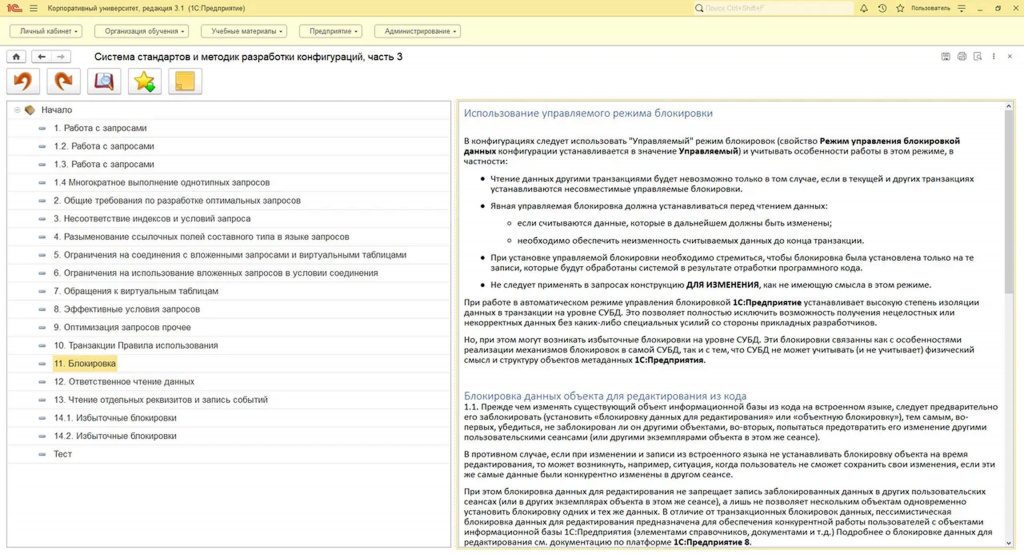Click the home icon button
This screenshot has width=1024, height=554.
pos(16,57)
